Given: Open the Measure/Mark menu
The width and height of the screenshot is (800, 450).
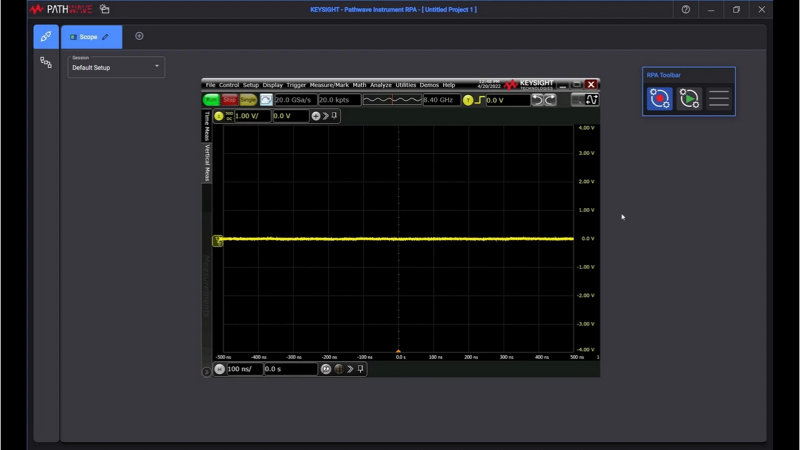Looking at the screenshot, I should 329,85.
